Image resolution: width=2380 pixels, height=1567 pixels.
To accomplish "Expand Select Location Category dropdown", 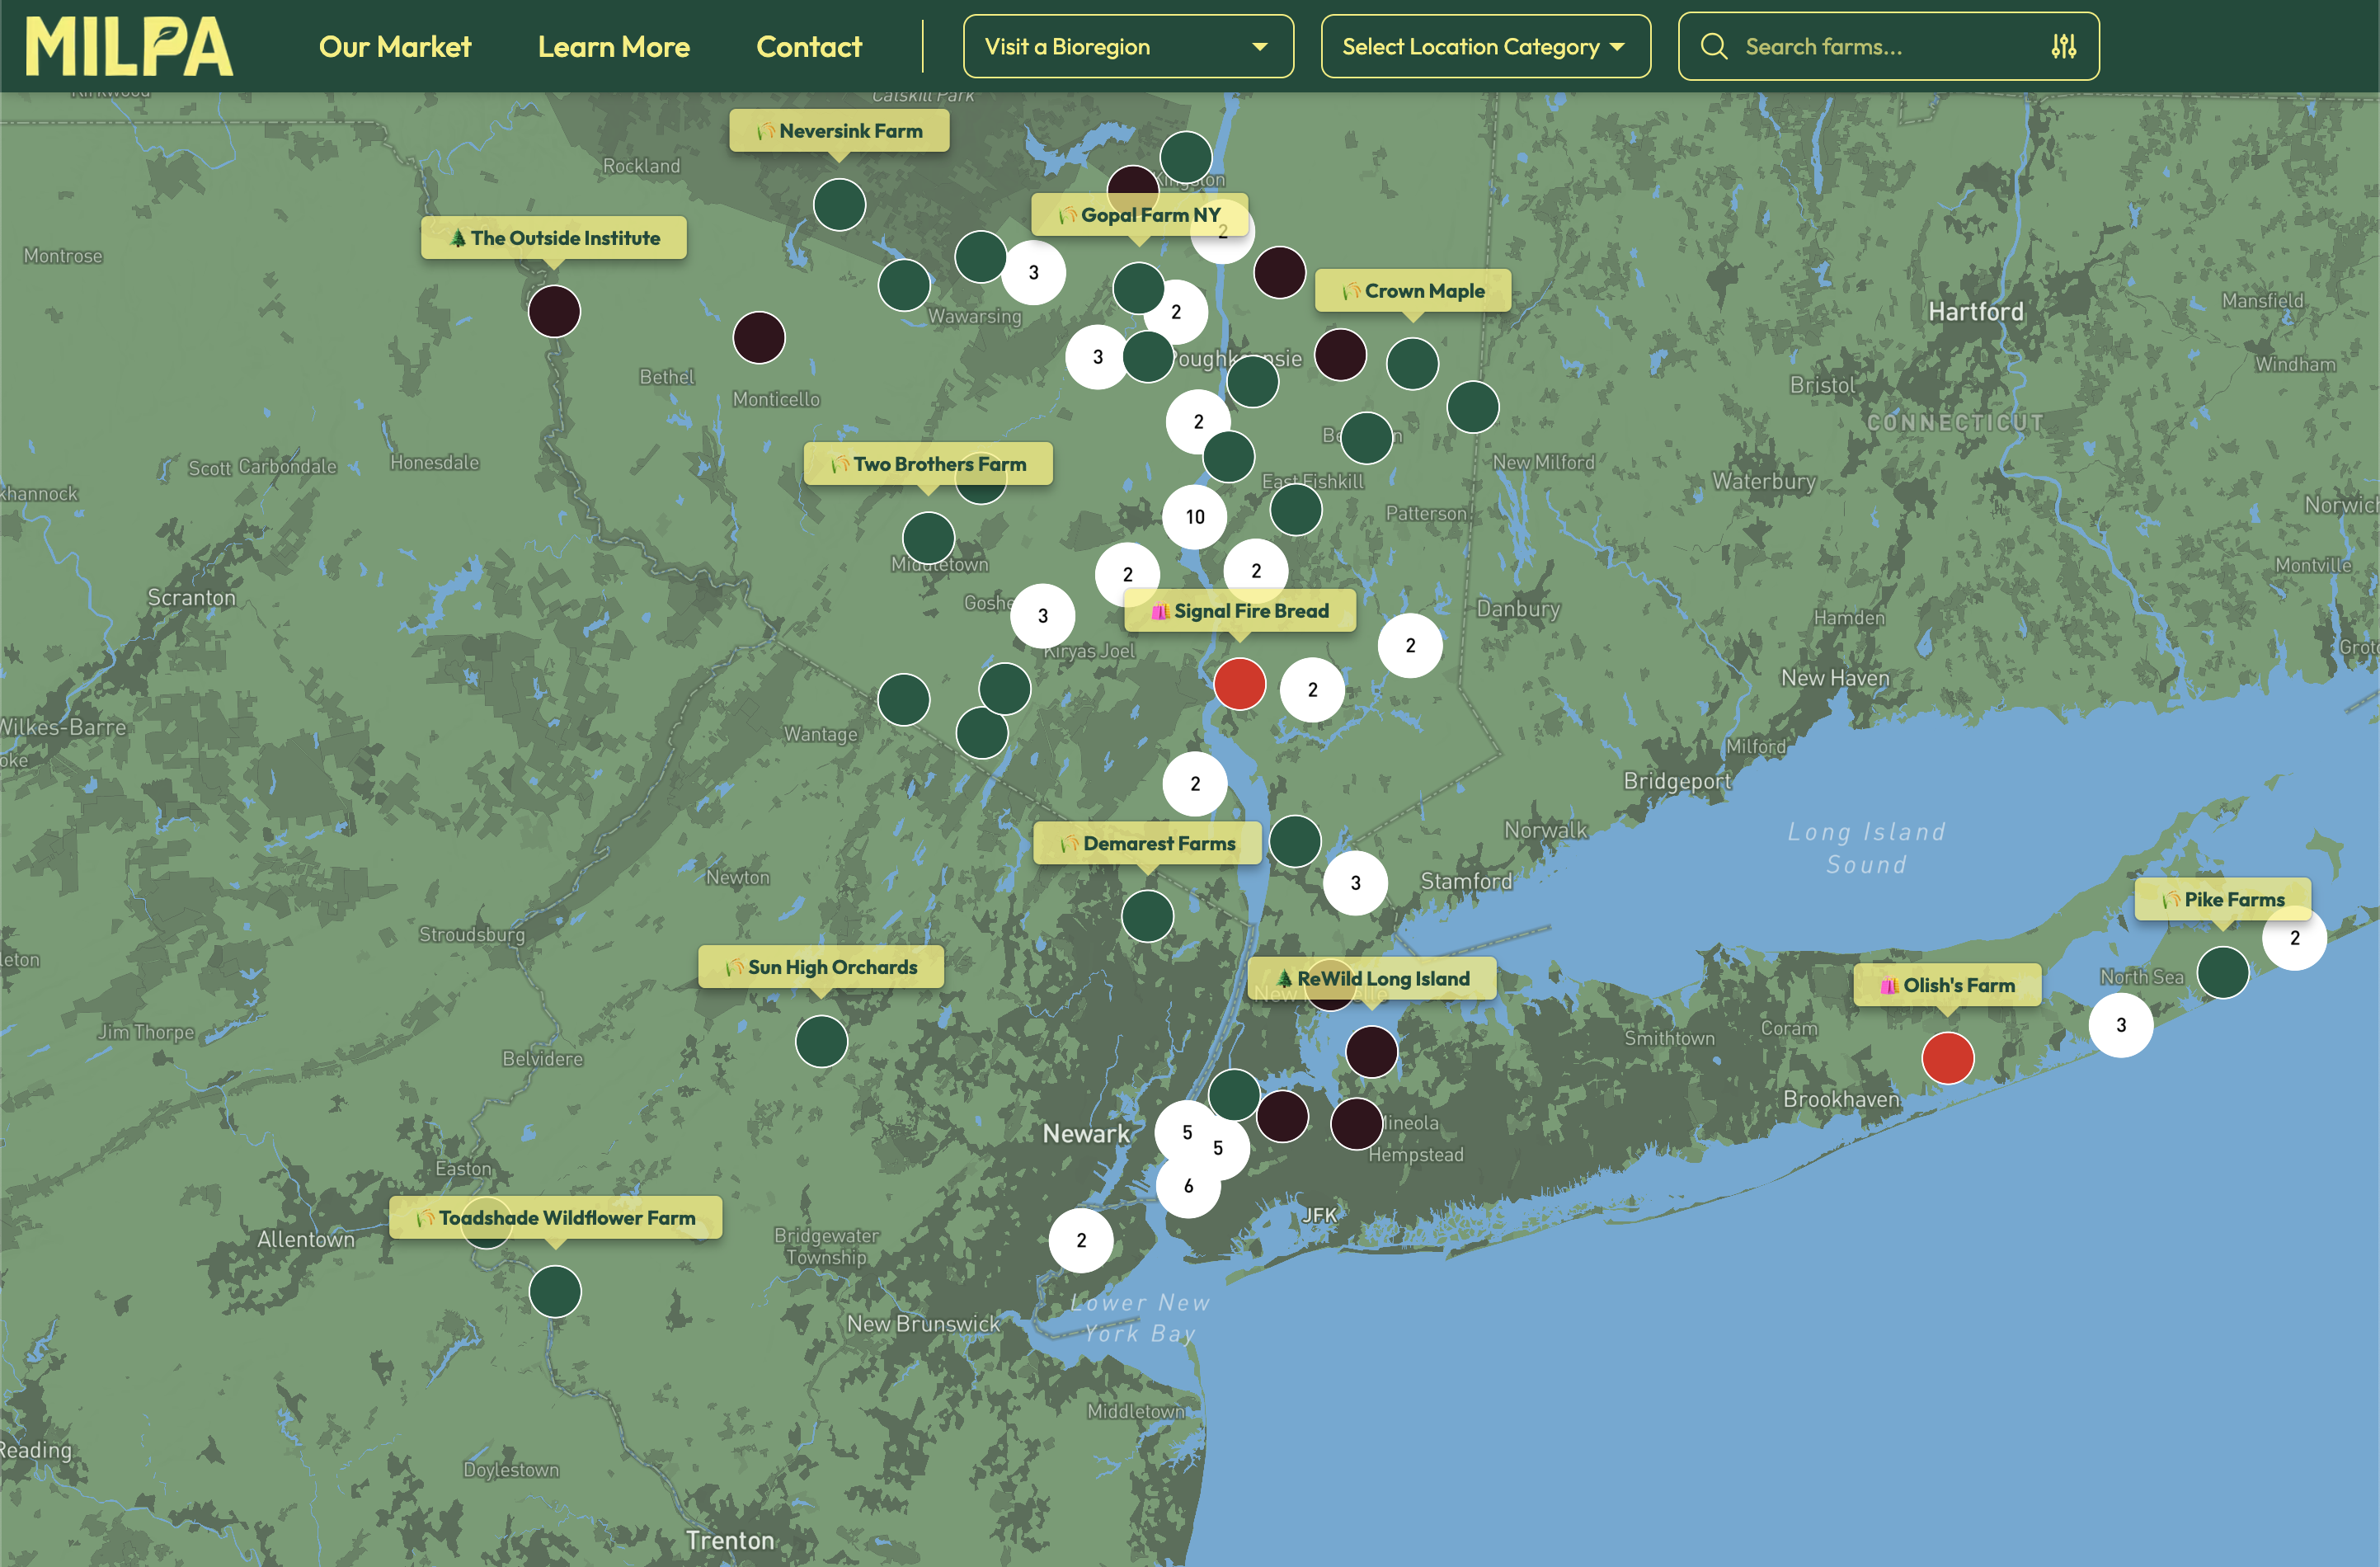I will click(1484, 46).
